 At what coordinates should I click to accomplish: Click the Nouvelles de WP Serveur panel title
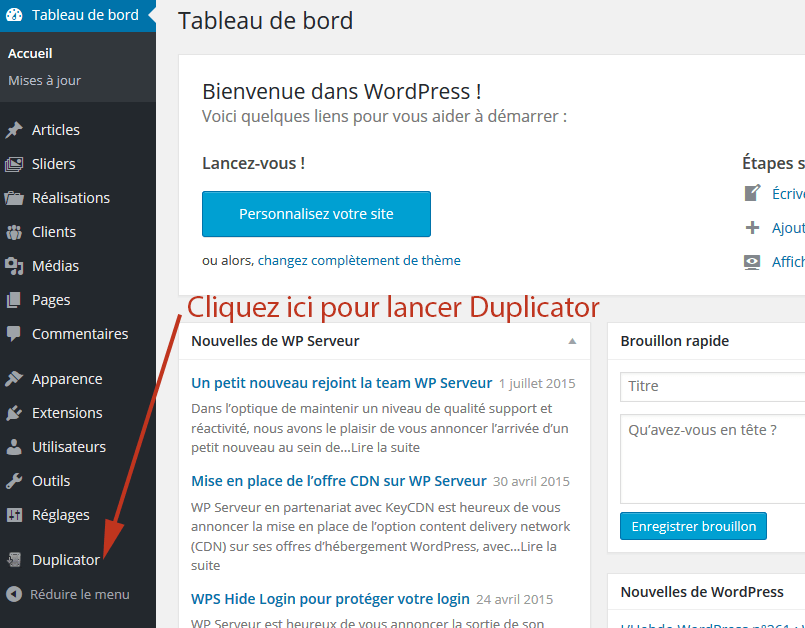click(x=275, y=341)
